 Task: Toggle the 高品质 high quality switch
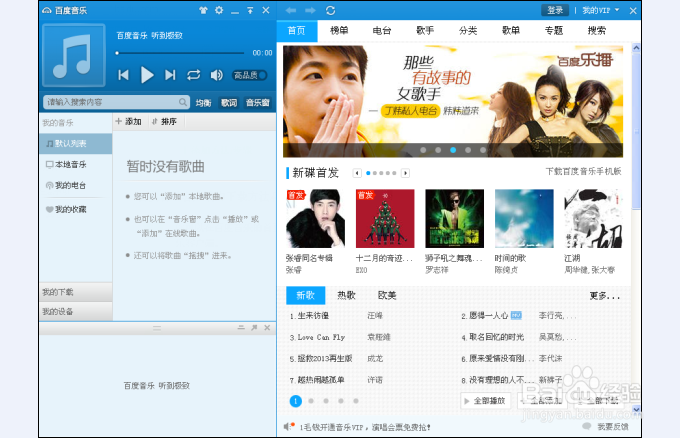tap(249, 75)
